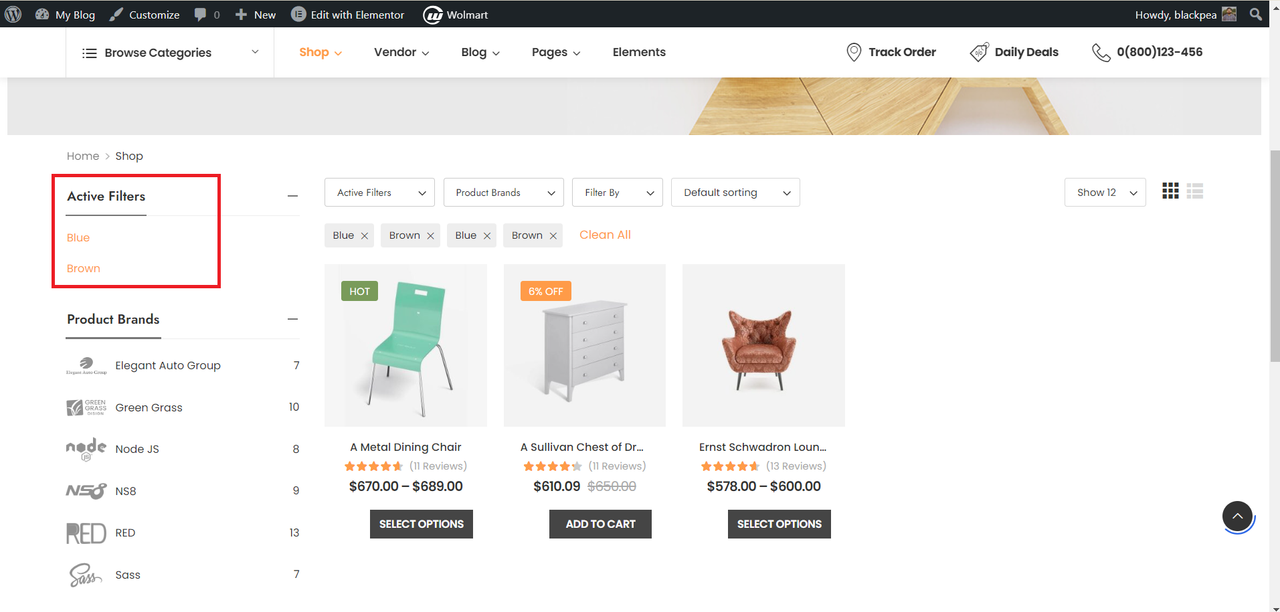This screenshot has height=612, width=1280.
Task: Click the Green Grass brand logo
Action: (x=86, y=407)
